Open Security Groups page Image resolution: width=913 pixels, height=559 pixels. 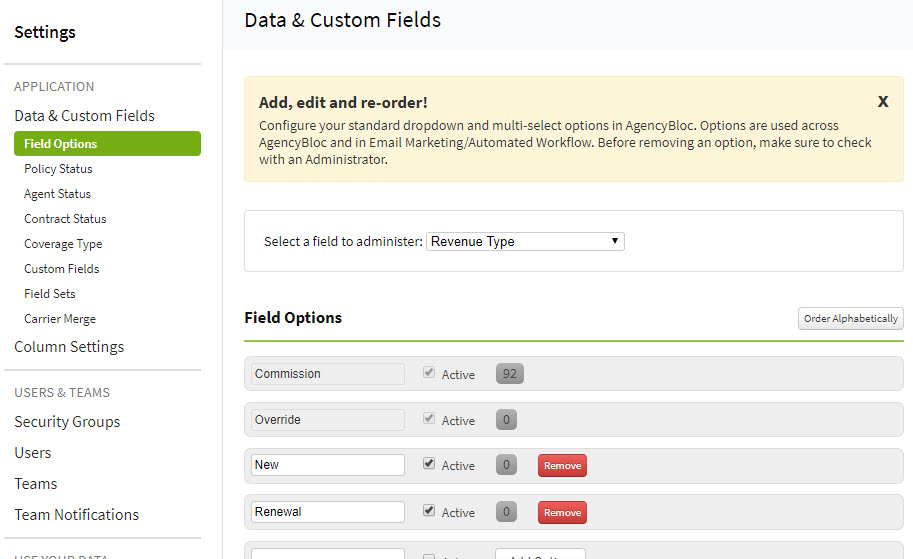pyautogui.click(x=67, y=422)
